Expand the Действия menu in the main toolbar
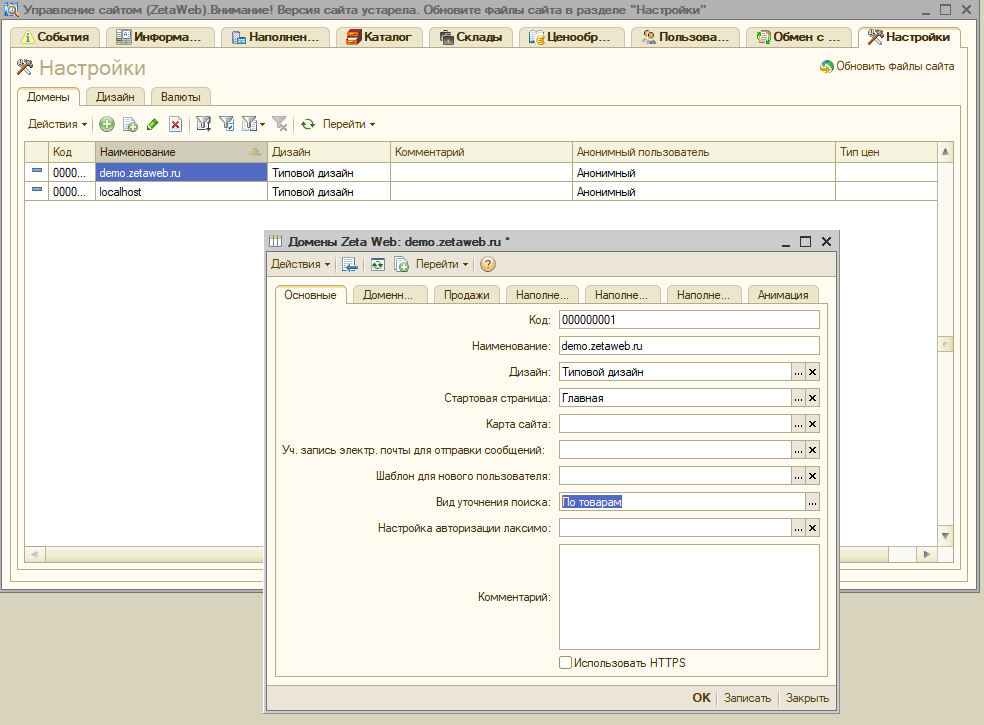Viewport: 984px width, 725px height. 57,124
